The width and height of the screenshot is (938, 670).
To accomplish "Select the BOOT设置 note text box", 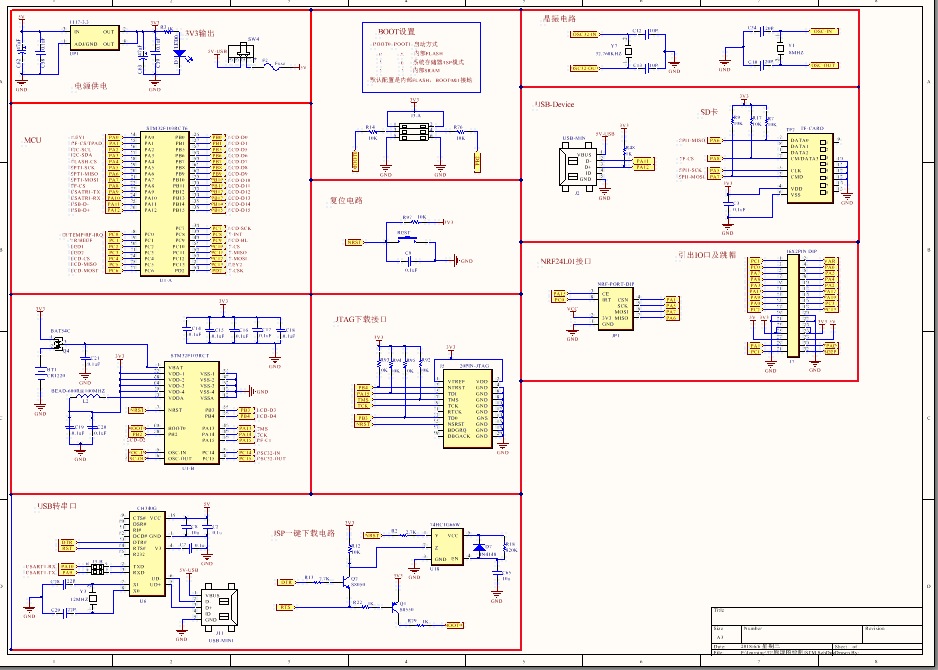I will coord(420,56).
